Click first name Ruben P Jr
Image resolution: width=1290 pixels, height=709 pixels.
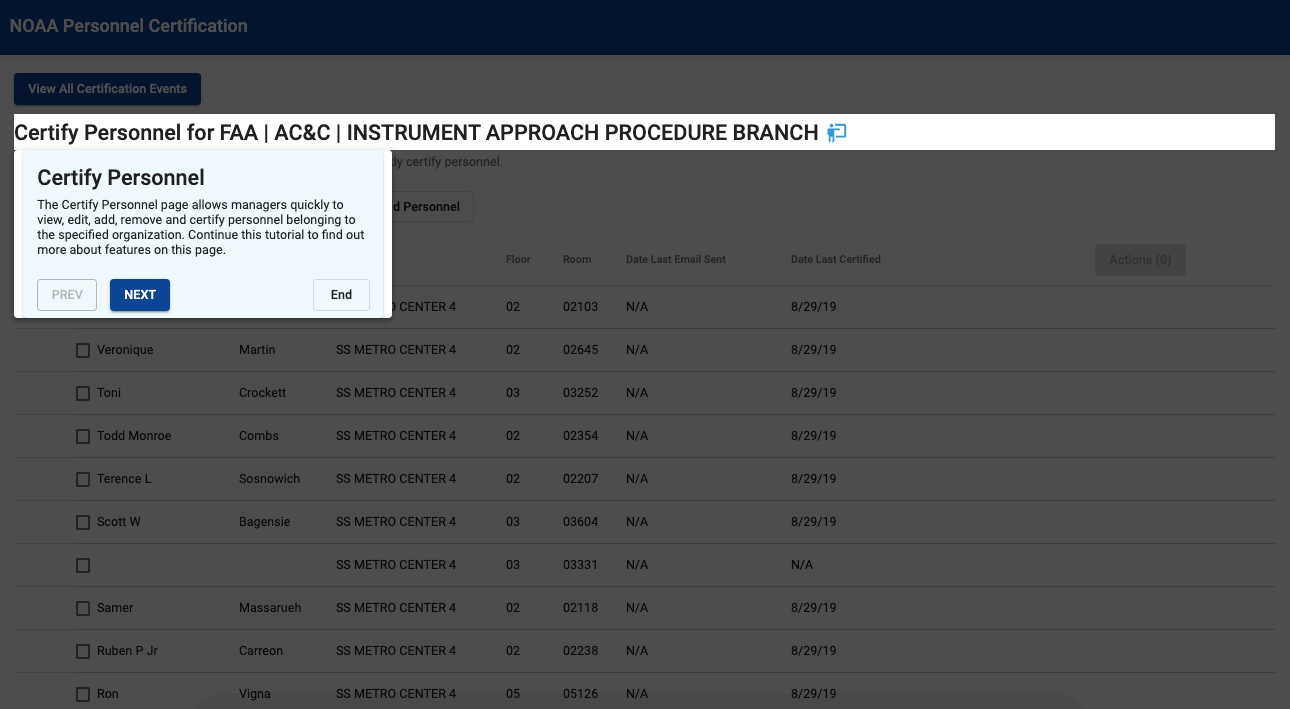click(x=127, y=651)
